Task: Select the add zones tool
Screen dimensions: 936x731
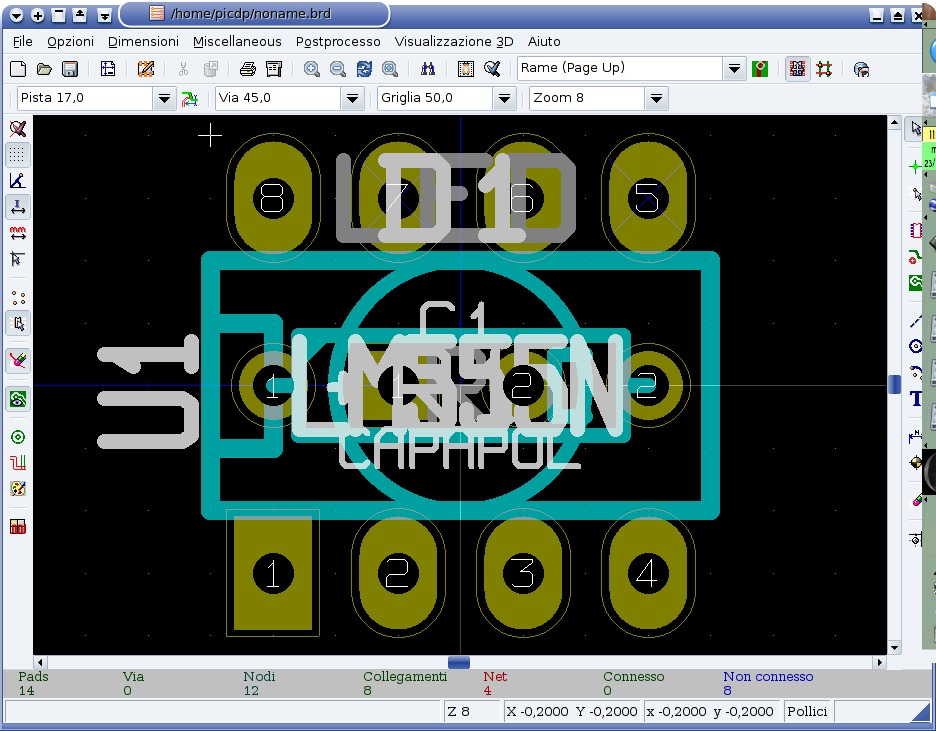Action: (x=916, y=282)
